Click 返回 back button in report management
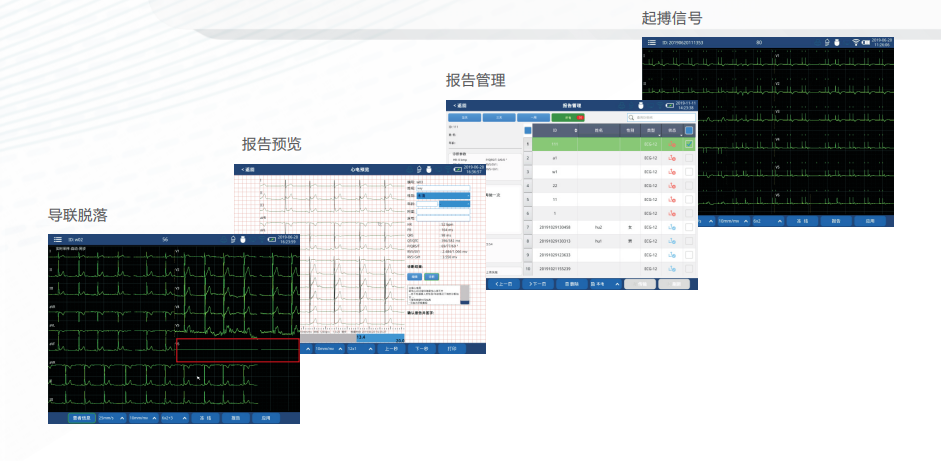 click(460, 105)
